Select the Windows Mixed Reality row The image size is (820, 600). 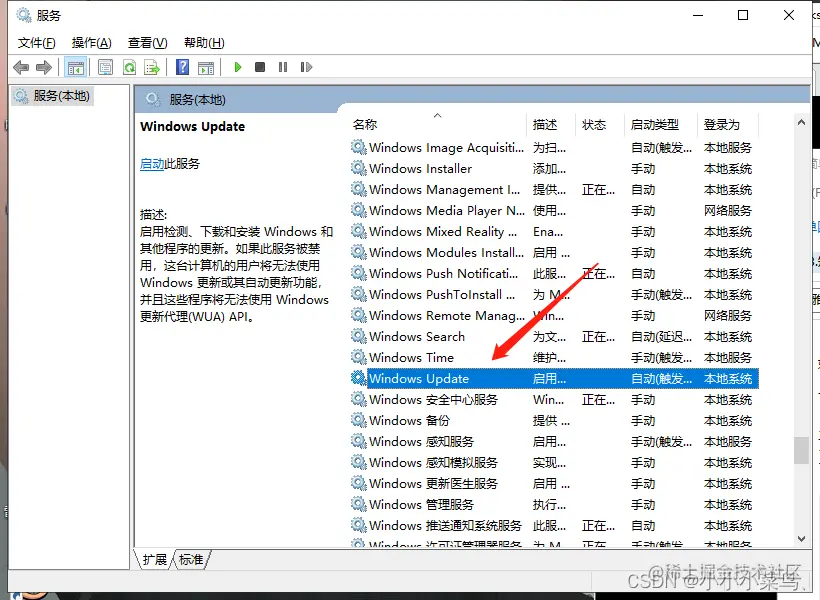(554, 231)
